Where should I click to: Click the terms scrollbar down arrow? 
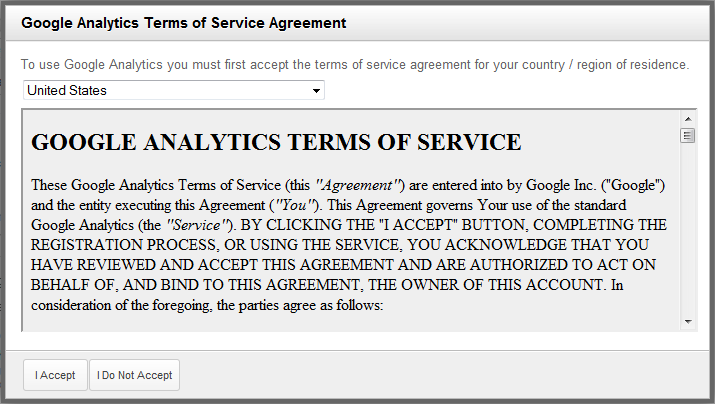pyautogui.click(x=688, y=322)
